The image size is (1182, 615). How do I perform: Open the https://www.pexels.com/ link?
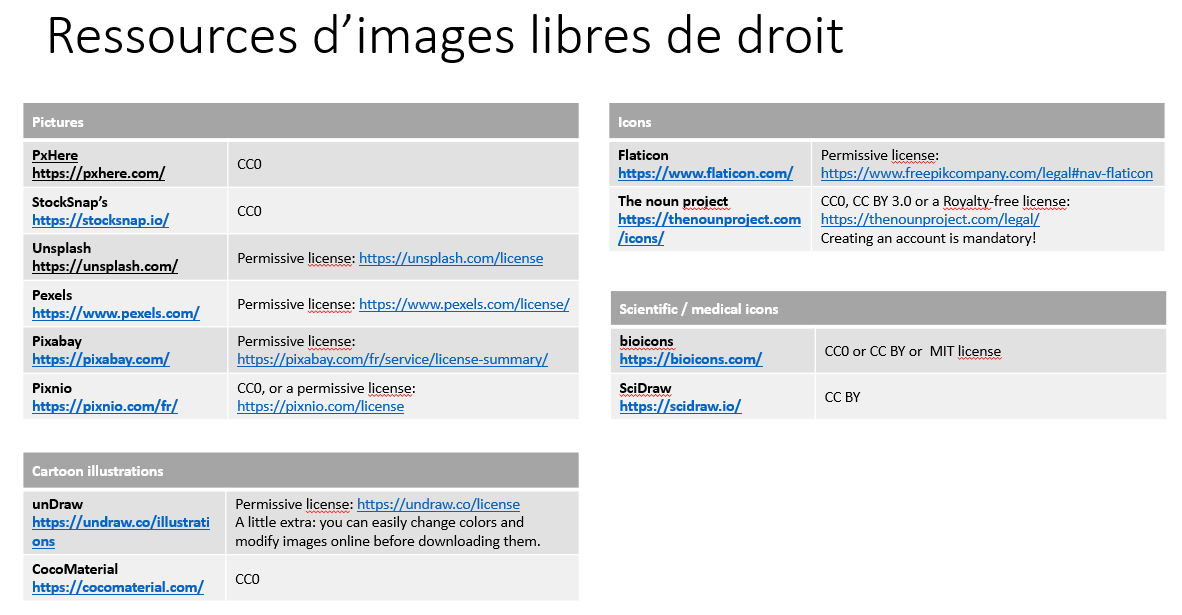point(115,313)
